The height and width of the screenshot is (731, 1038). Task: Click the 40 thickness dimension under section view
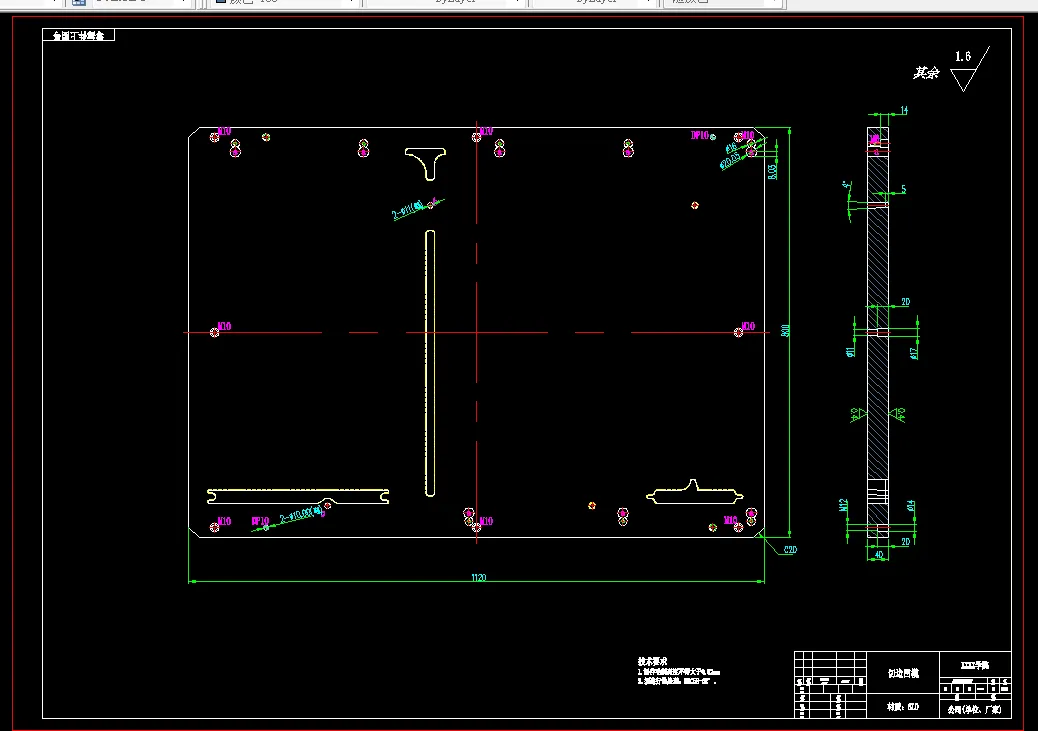click(878, 555)
